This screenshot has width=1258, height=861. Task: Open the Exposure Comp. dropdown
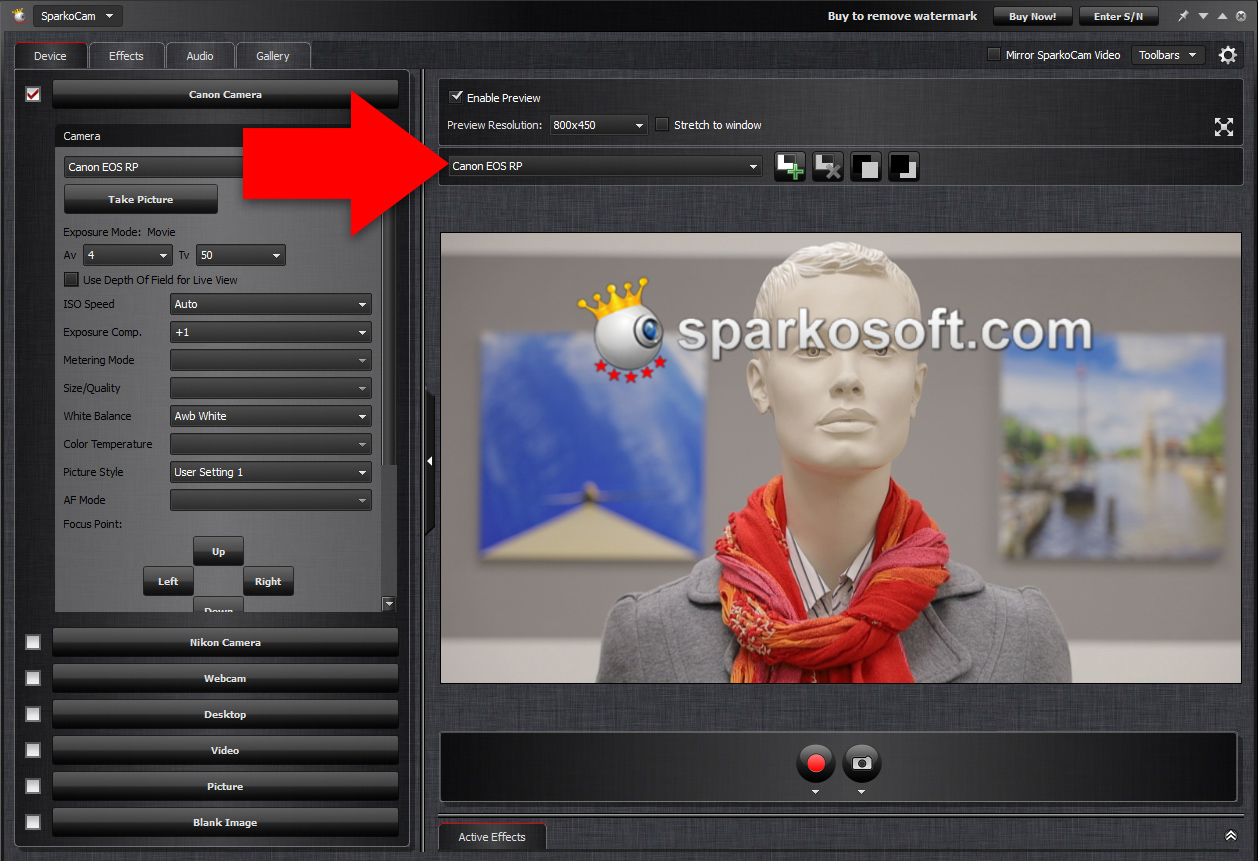(x=271, y=332)
